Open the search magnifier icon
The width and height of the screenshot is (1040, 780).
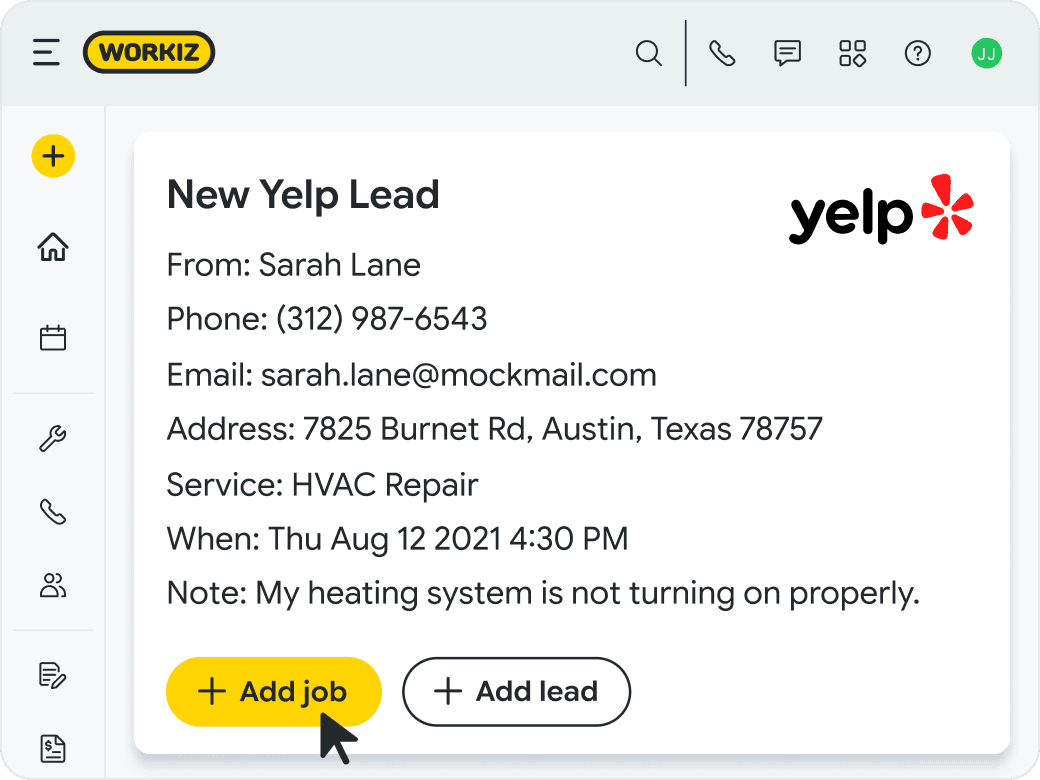coord(648,53)
